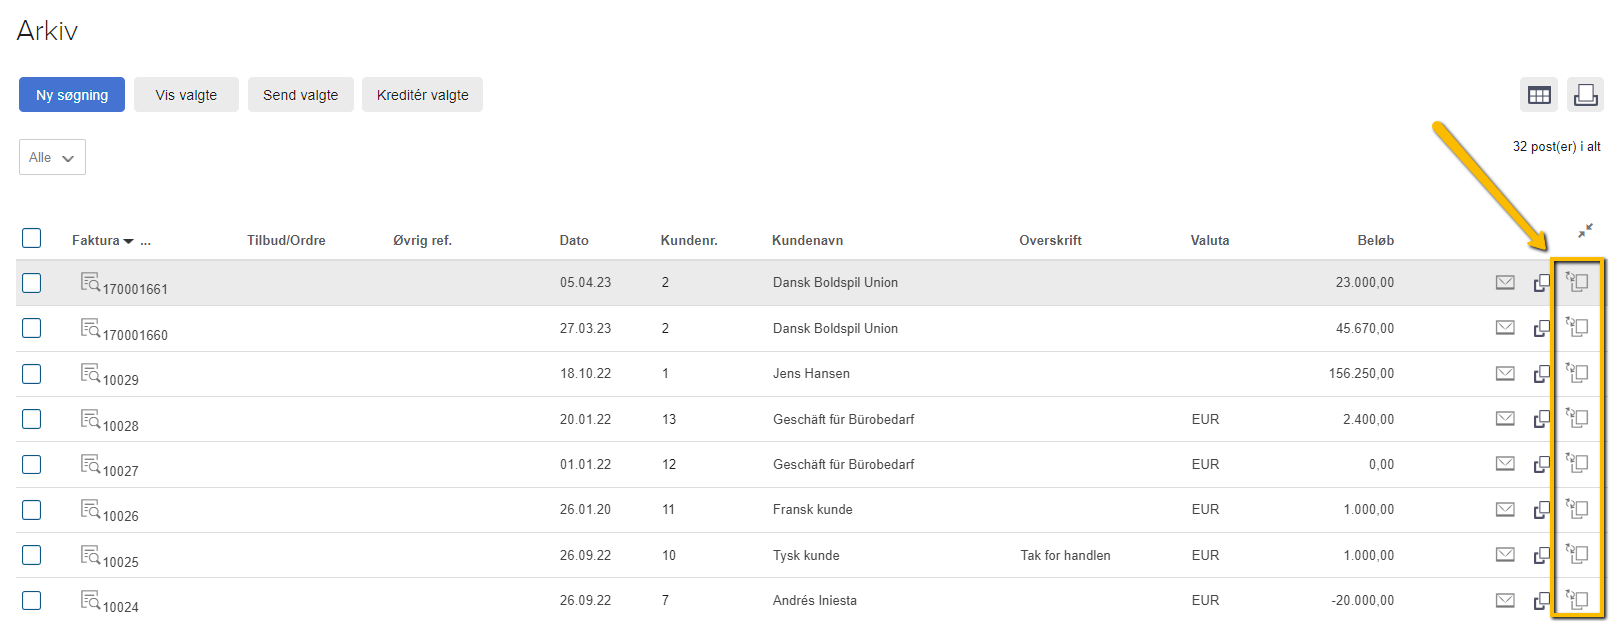
Task: Click the 'Ny søgning' button
Action: [x=72, y=95]
